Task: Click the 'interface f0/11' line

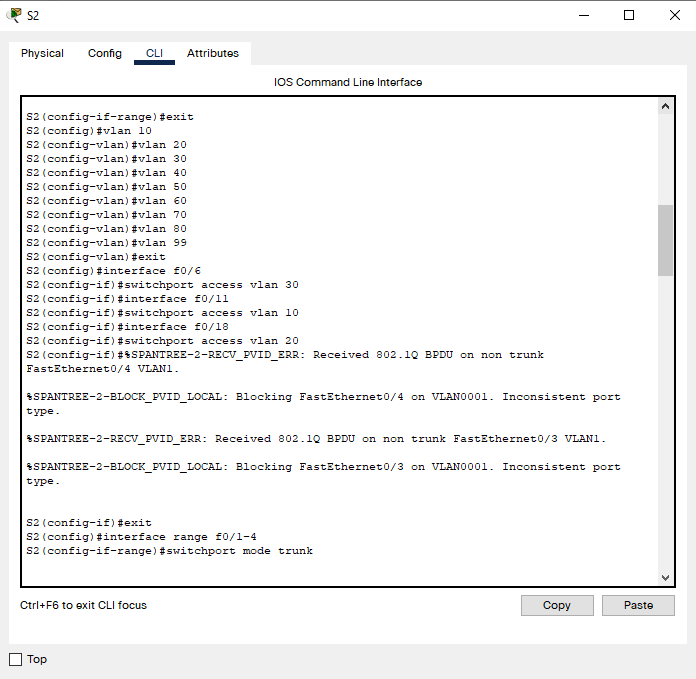Action: click(x=127, y=298)
